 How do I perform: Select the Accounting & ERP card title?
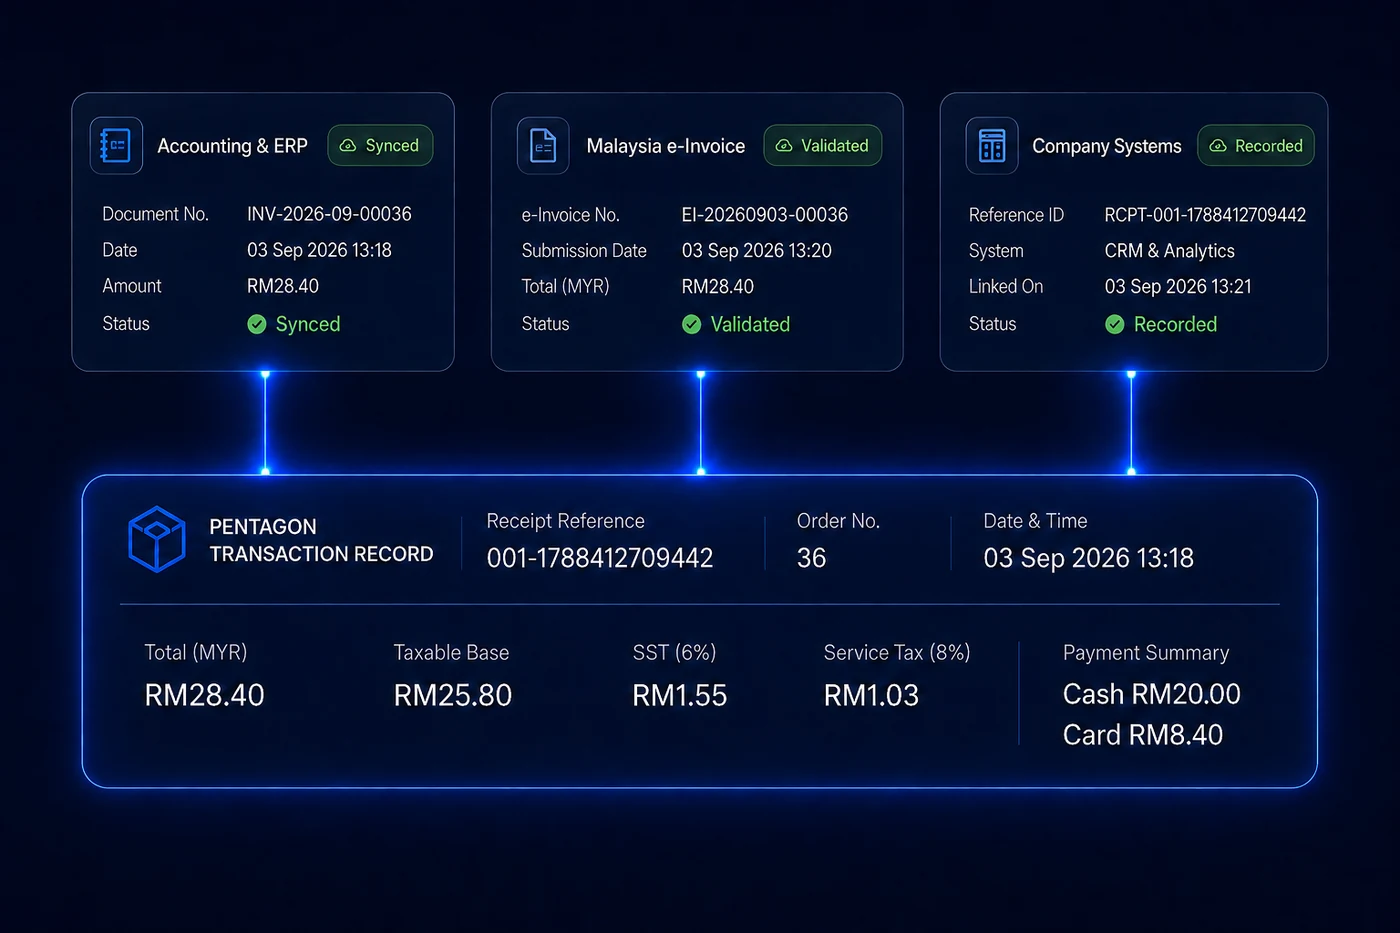click(x=232, y=146)
